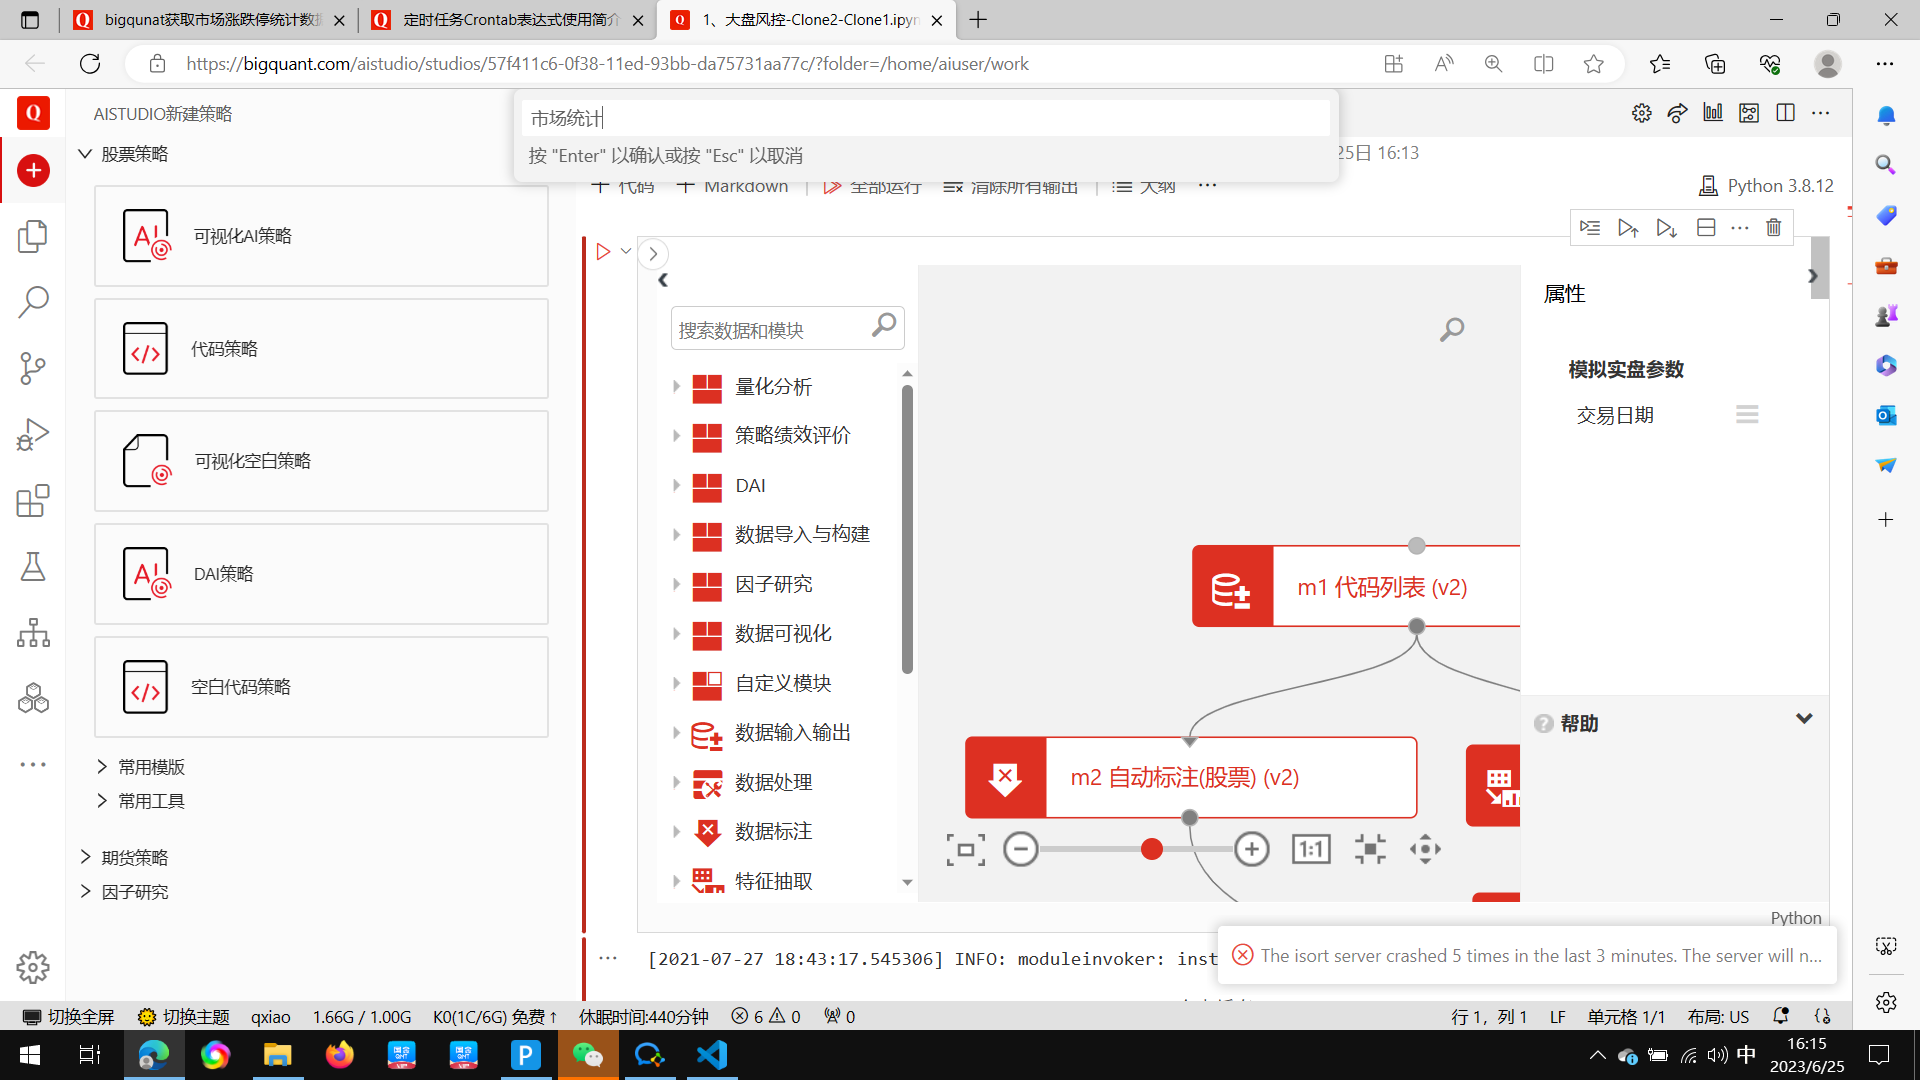Viewport: 1920px width, 1080px height.
Task: Click the m1 代码列表 module node
Action: (1356, 587)
